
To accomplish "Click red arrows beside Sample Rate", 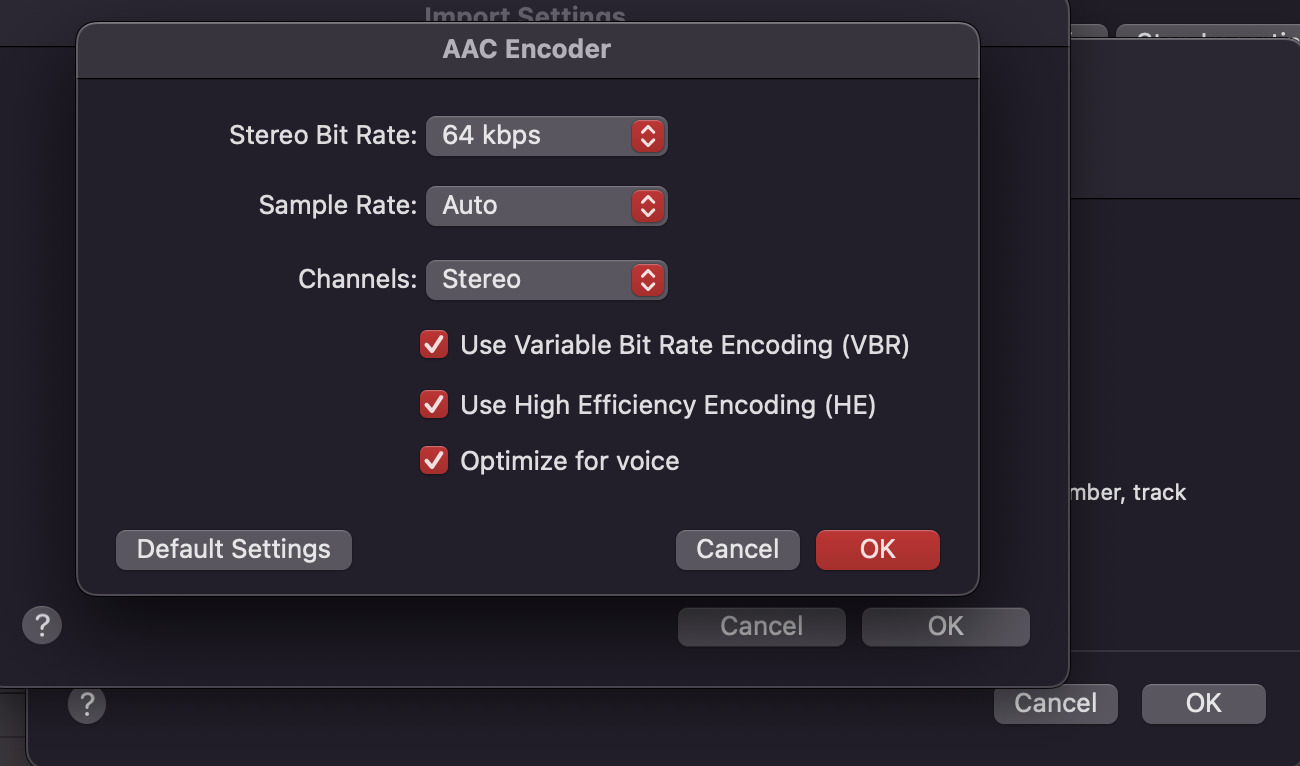I will [x=648, y=206].
